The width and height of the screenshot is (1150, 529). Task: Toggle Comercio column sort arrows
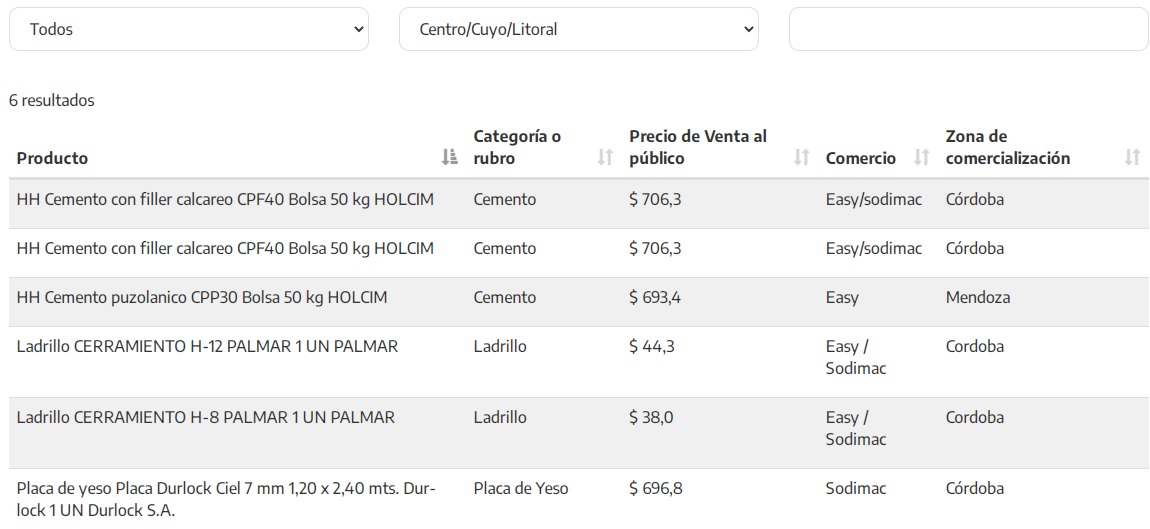tap(921, 158)
